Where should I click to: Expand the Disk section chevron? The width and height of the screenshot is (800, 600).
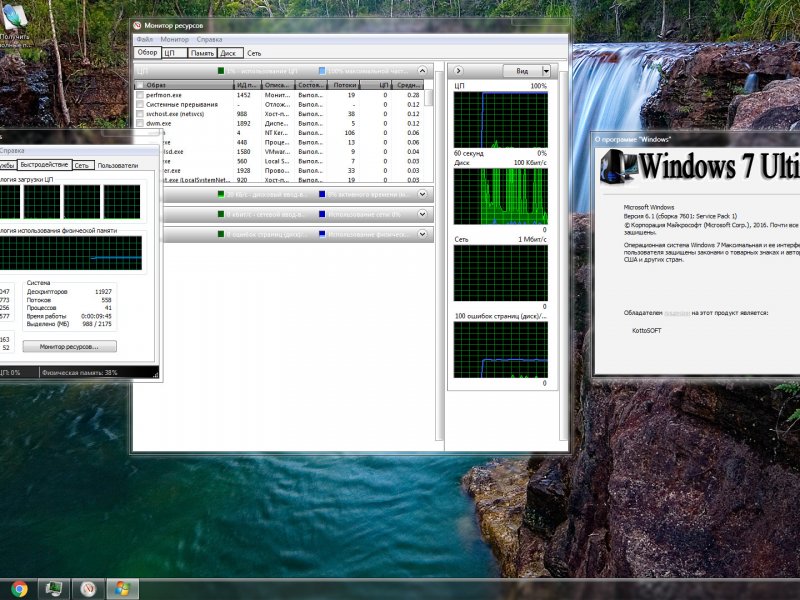click(x=422, y=194)
